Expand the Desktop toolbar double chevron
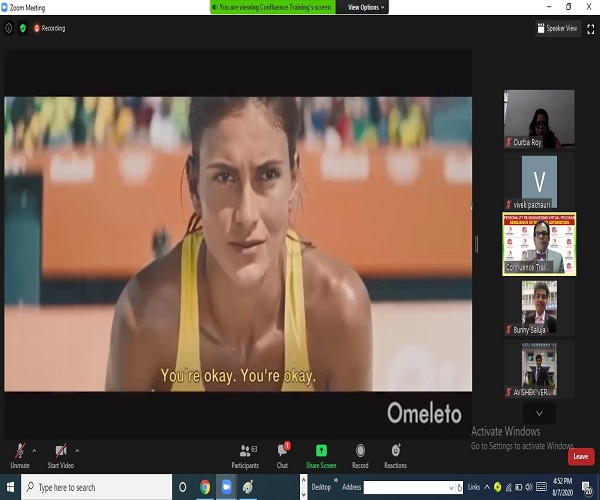This screenshot has width=600, height=500. point(336,480)
